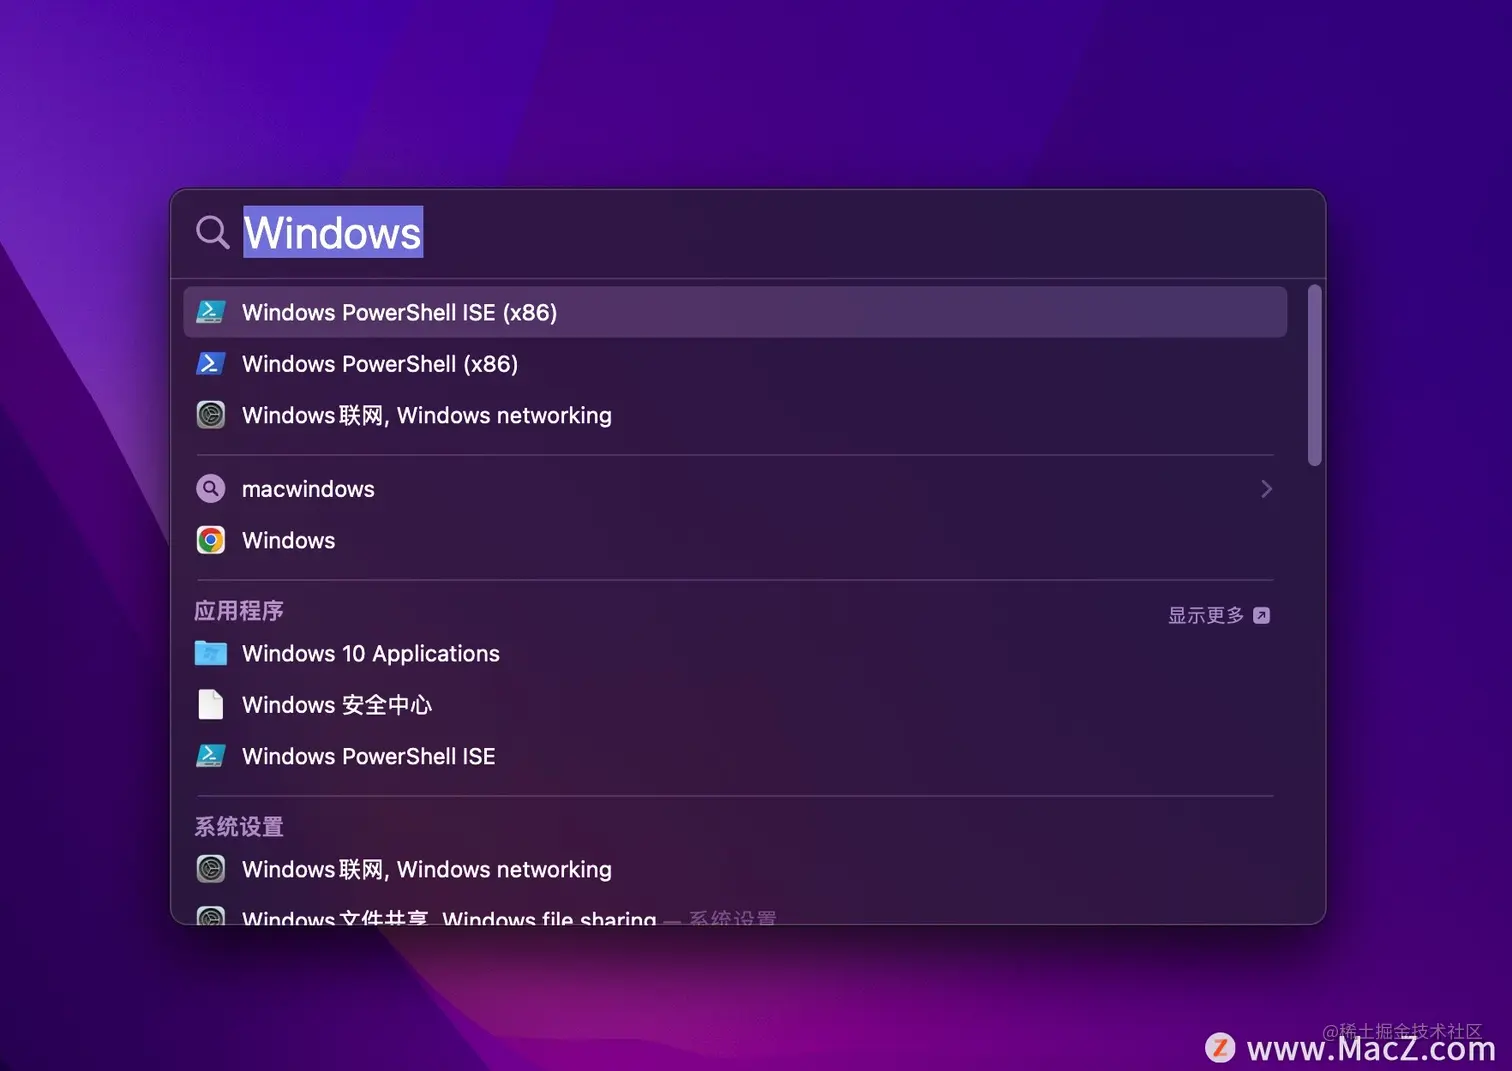Click the blank document icon for Windows 安全中心
This screenshot has width=1512, height=1071.
coord(210,705)
